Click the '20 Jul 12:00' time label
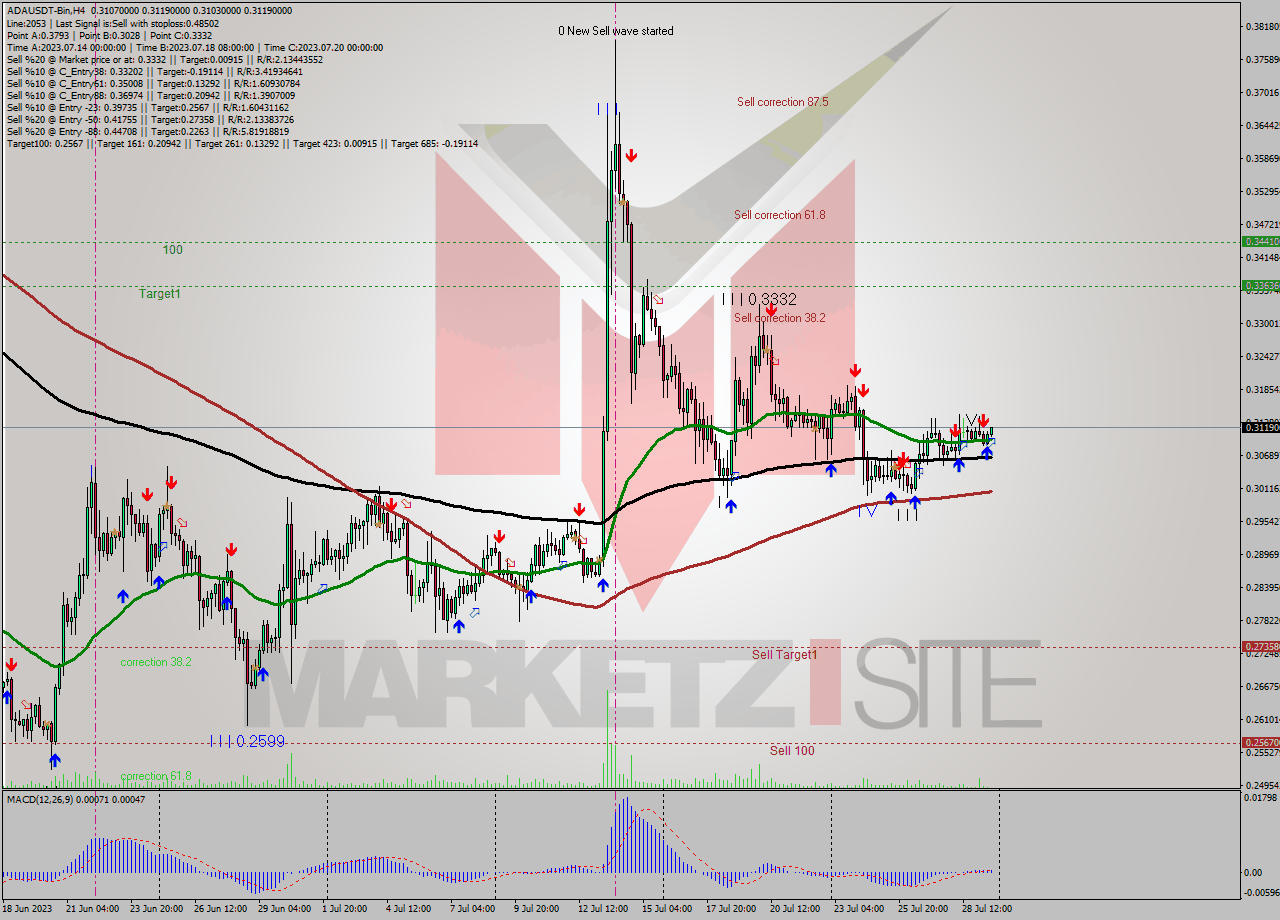 tap(797, 909)
